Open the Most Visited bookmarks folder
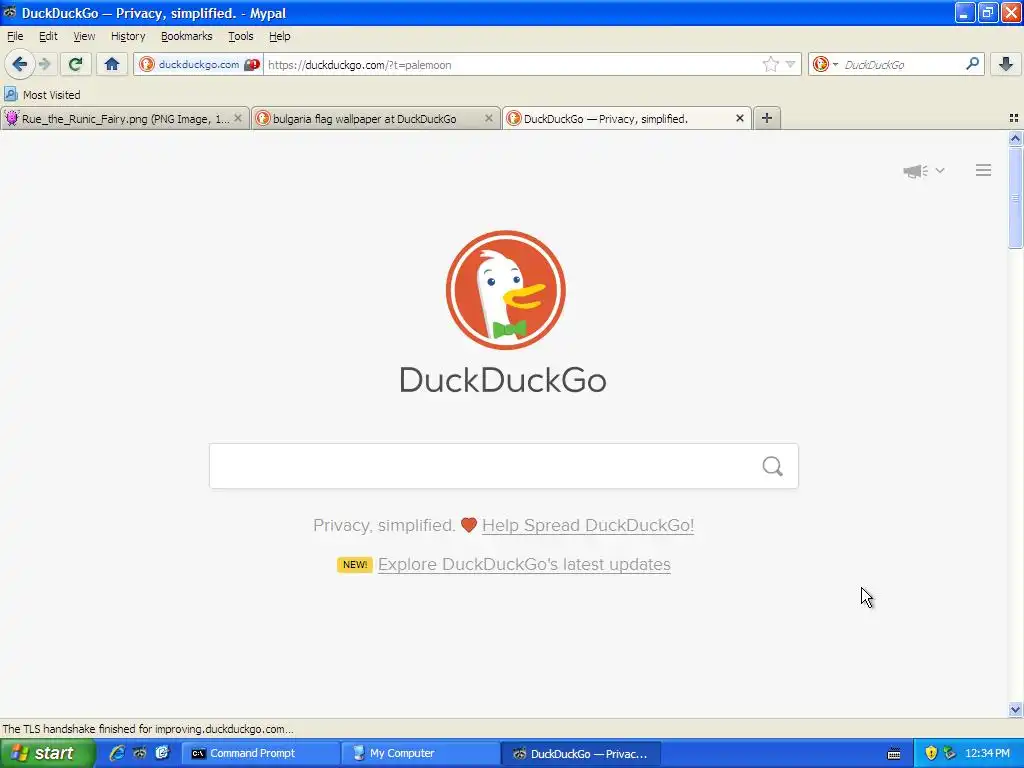 (x=42, y=95)
